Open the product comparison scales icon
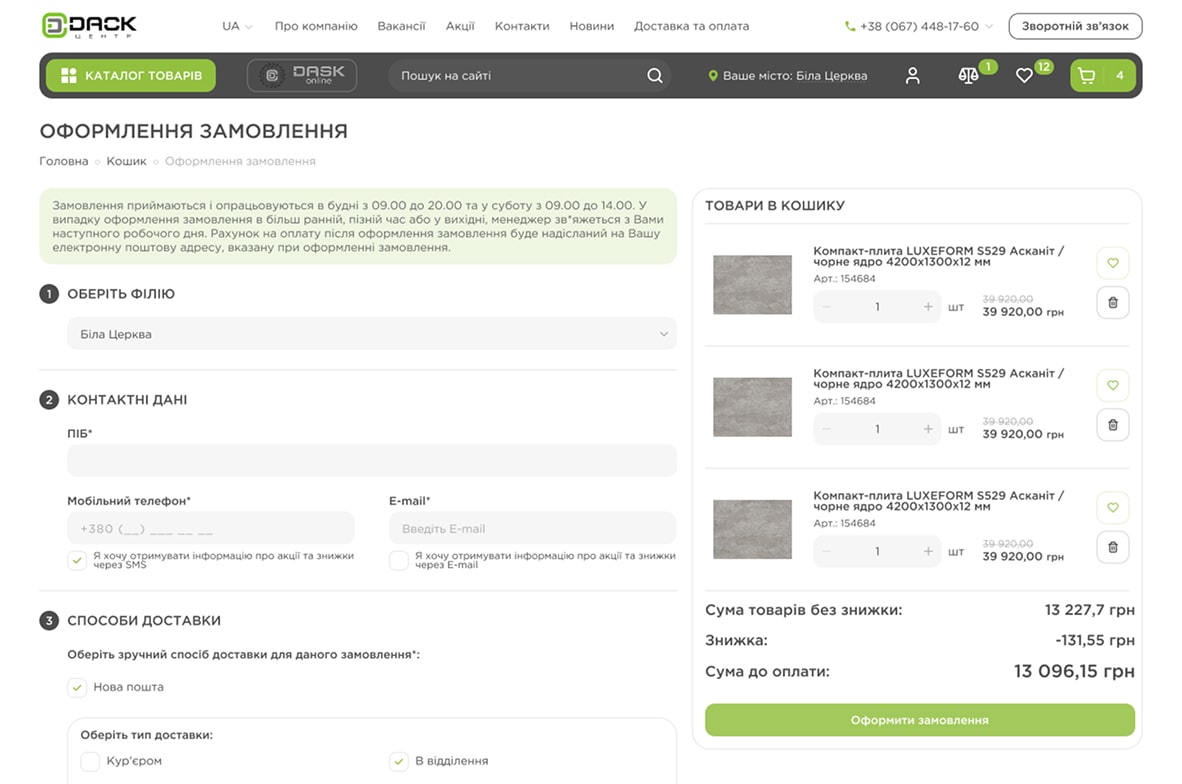Viewport: 1182px width, 784px height. (x=968, y=76)
